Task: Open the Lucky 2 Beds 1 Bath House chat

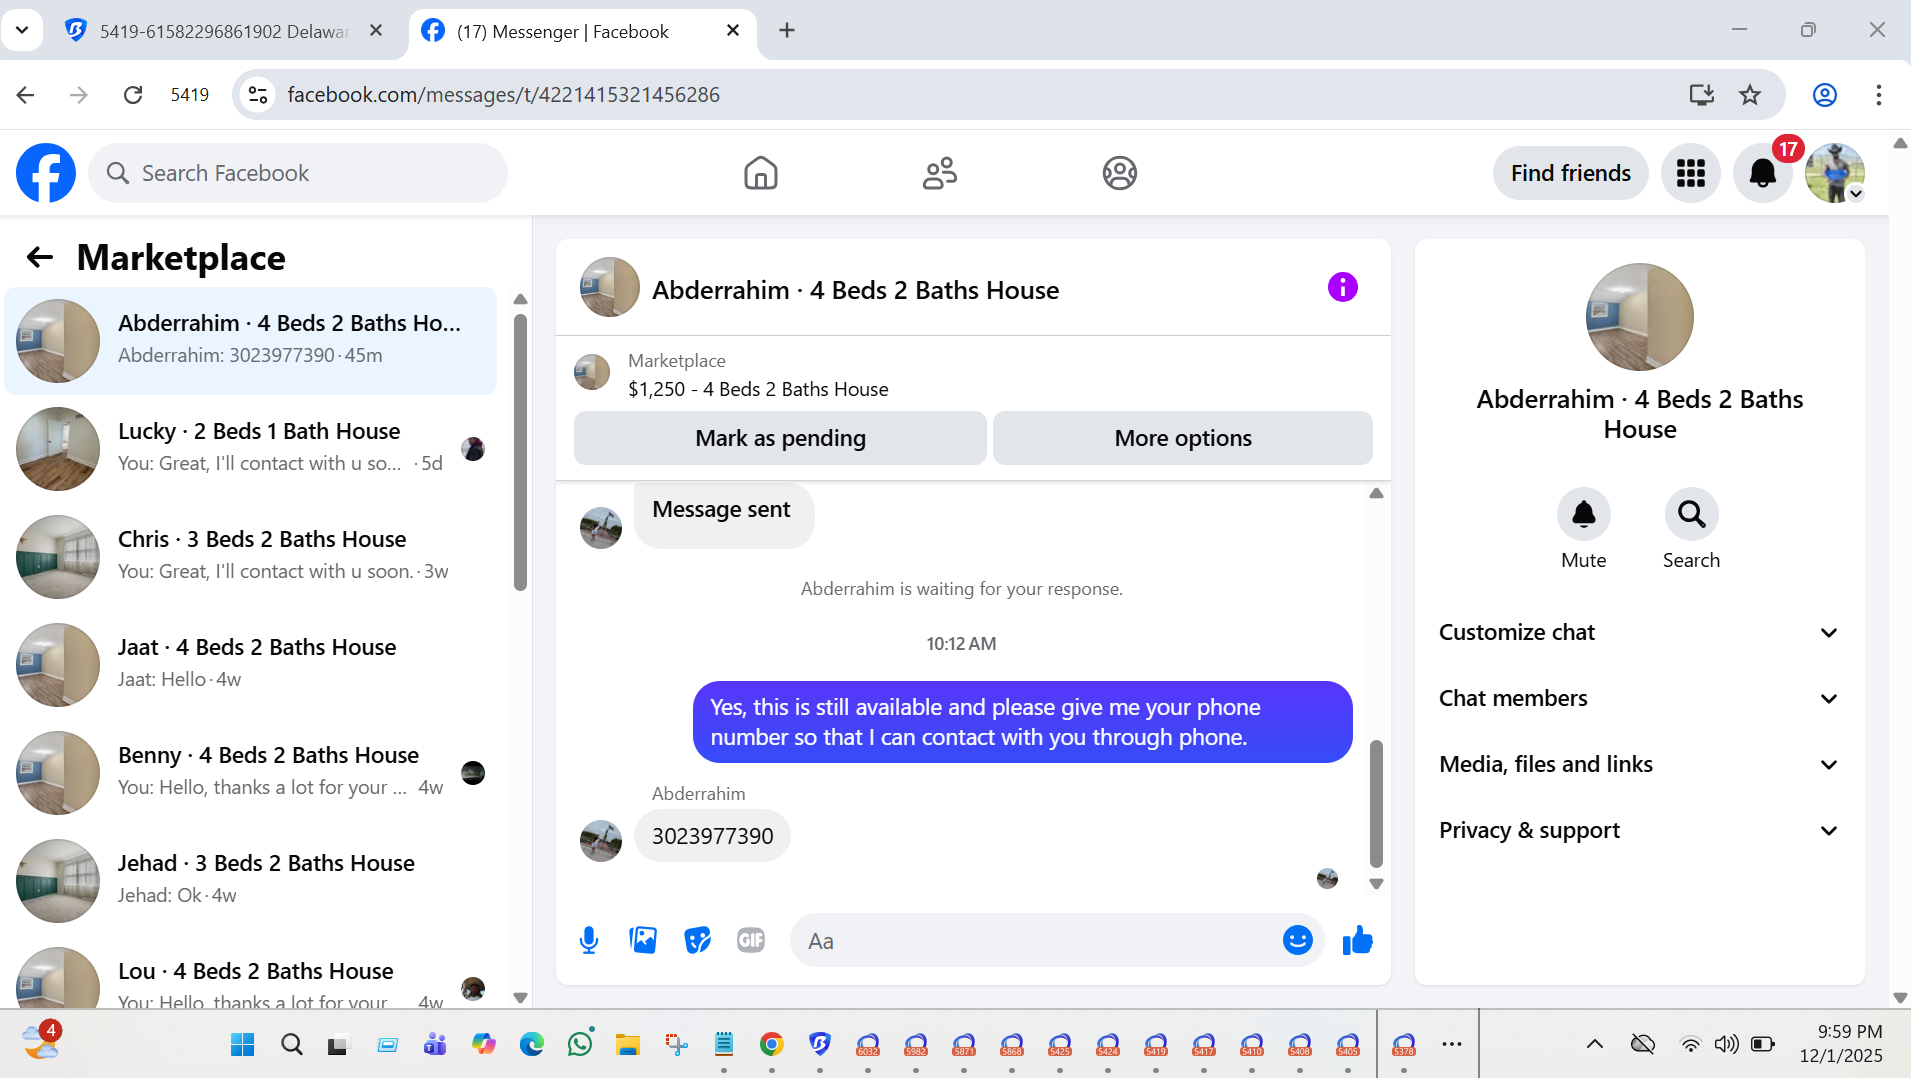Action: click(250, 448)
